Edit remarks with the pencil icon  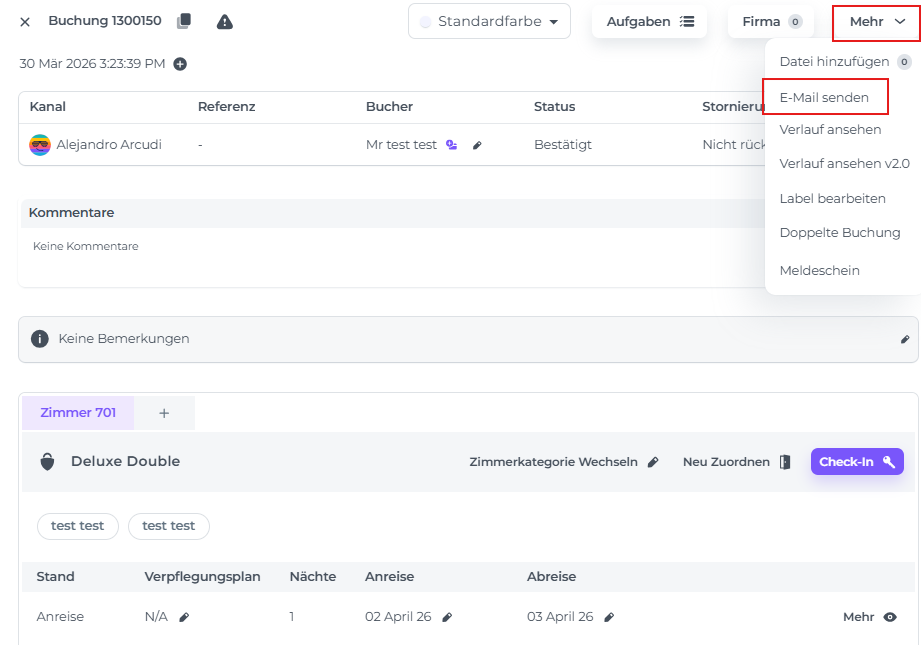coord(905,339)
